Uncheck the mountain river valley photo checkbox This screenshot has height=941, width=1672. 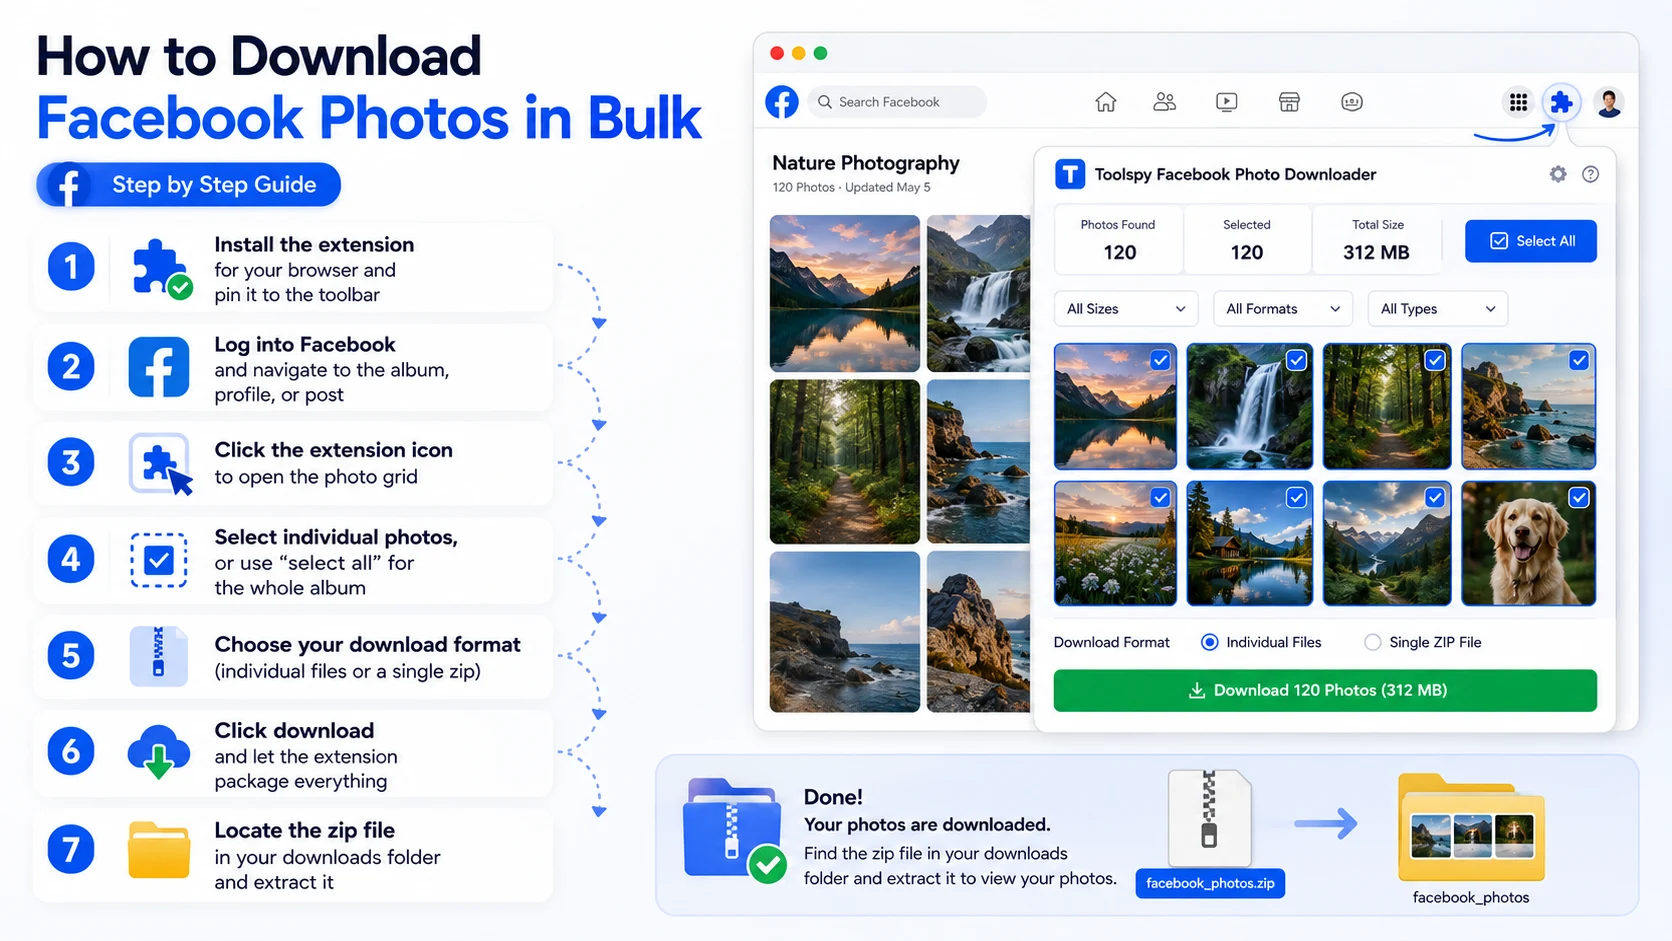pyautogui.click(x=1434, y=497)
